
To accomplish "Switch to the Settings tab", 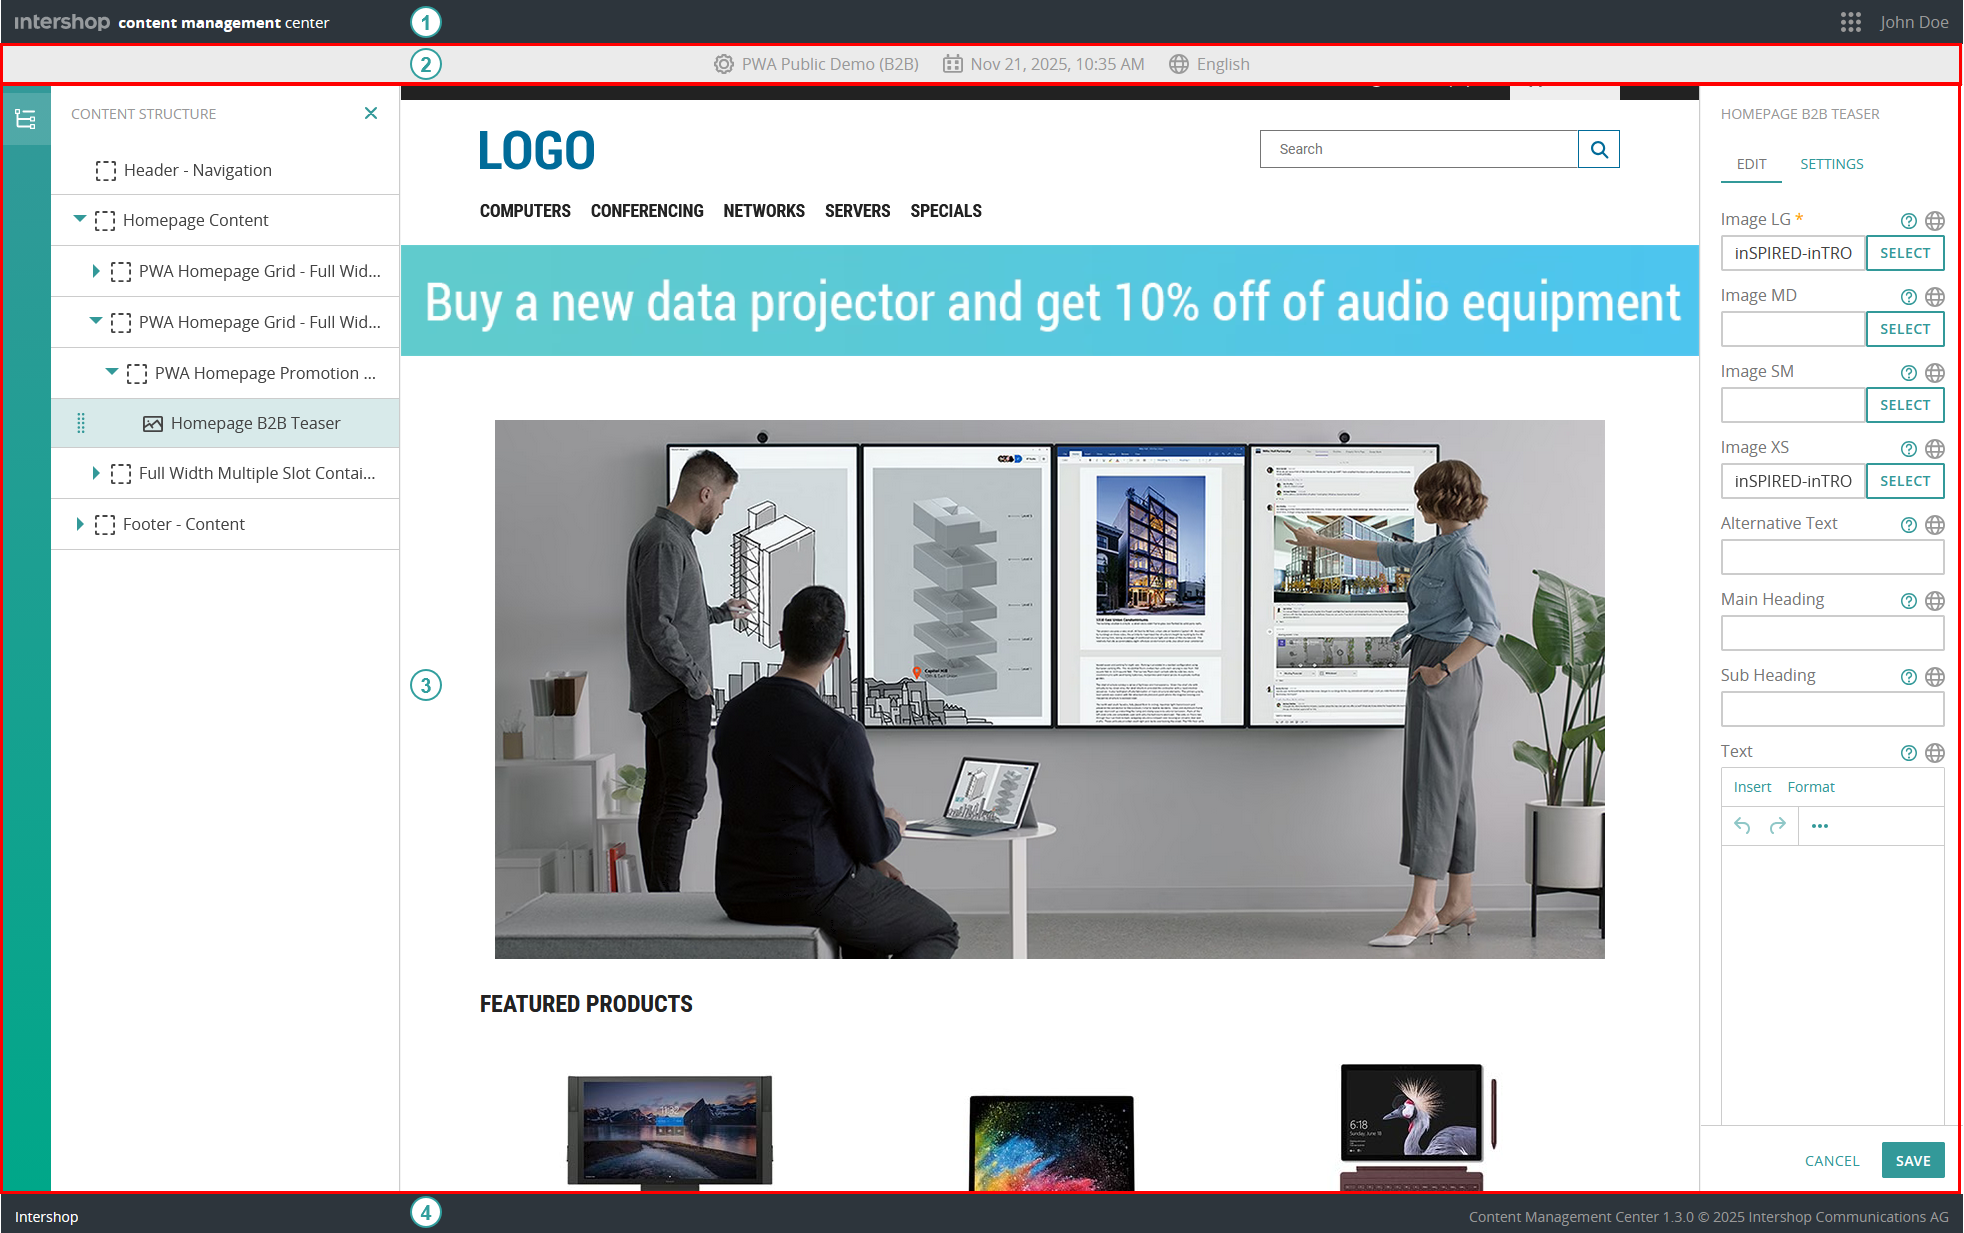I will click(1831, 163).
